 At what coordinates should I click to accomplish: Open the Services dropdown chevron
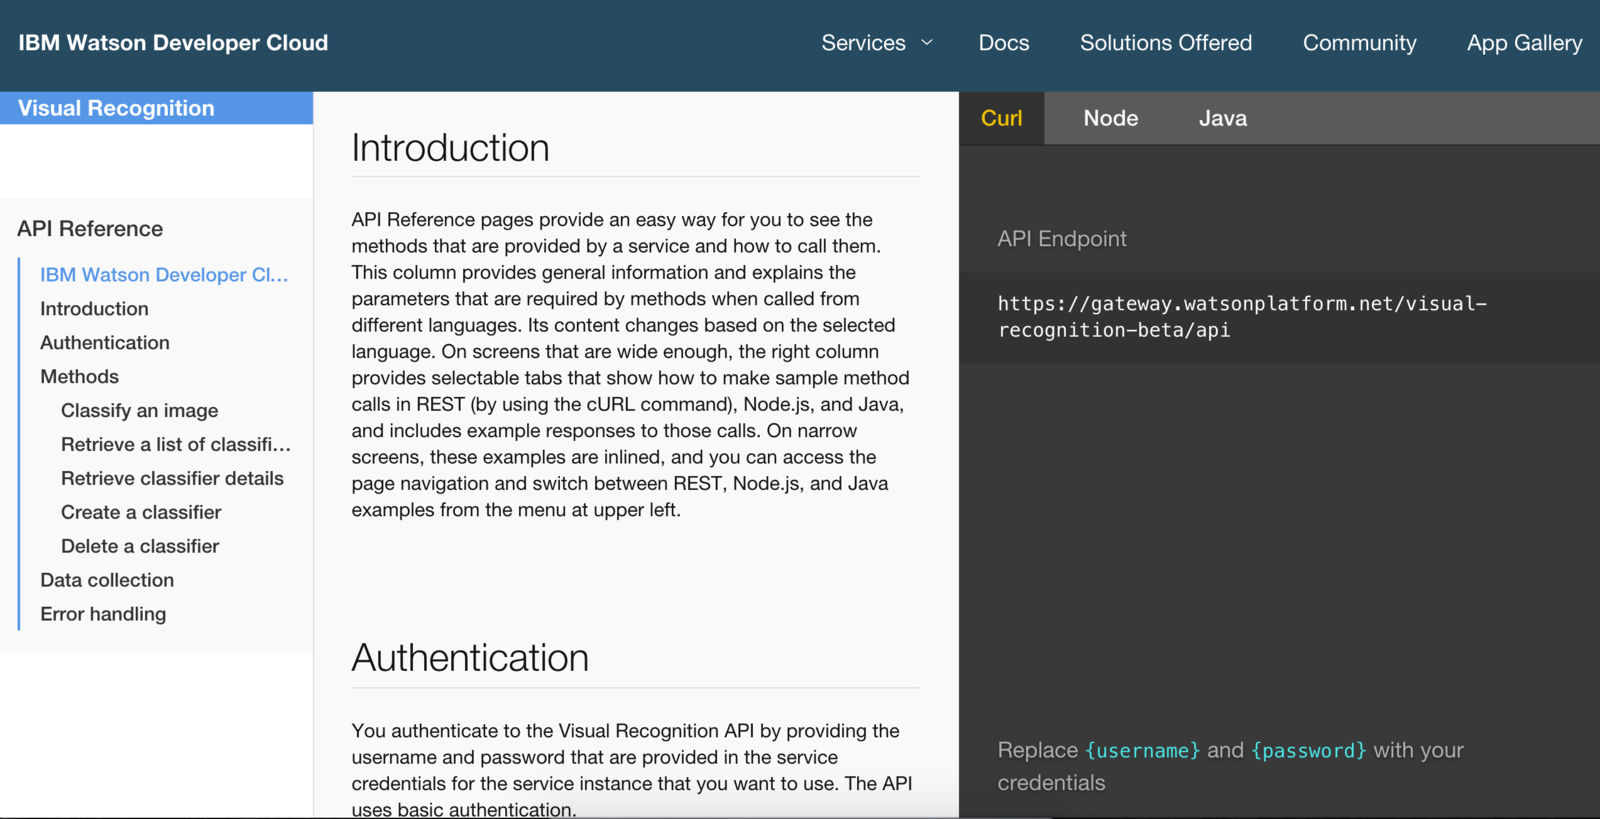click(x=927, y=43)
